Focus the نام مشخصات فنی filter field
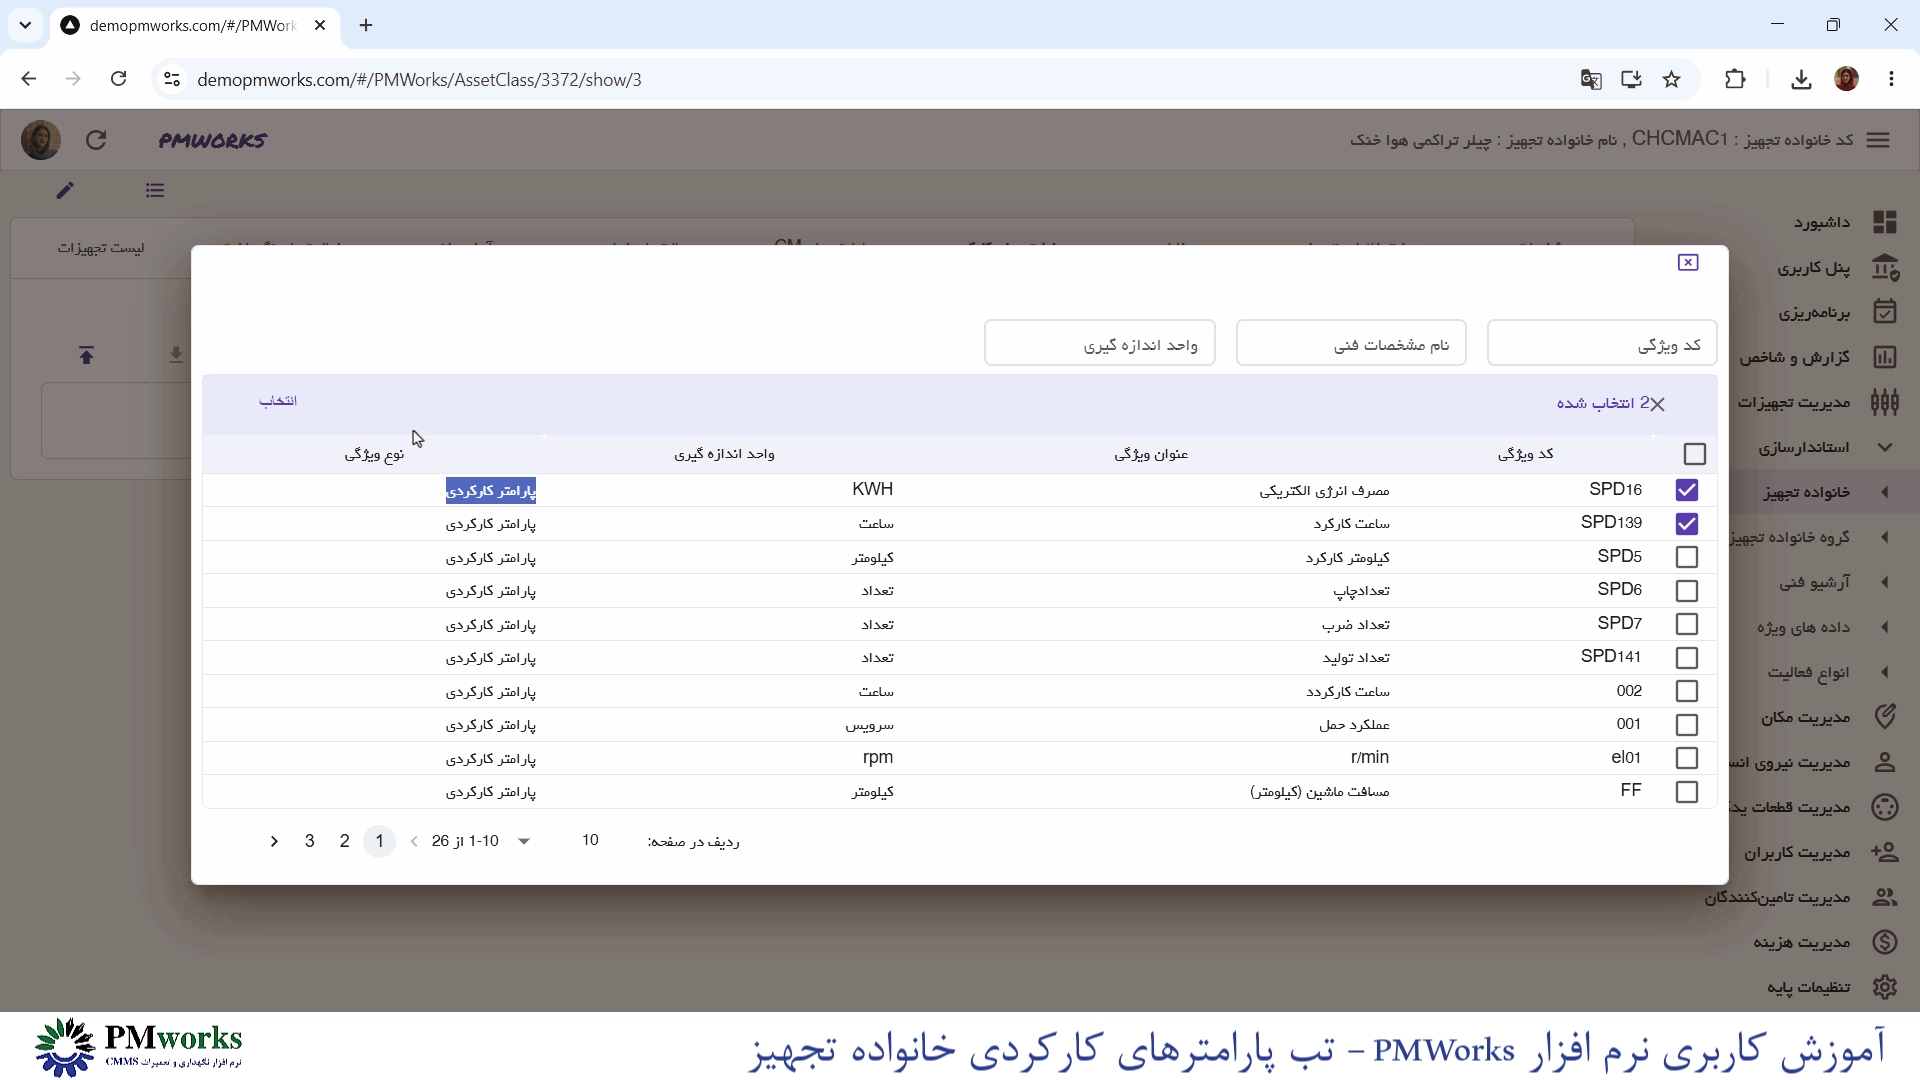Screen dimensions: 1920x1080 coord(1351,344)
